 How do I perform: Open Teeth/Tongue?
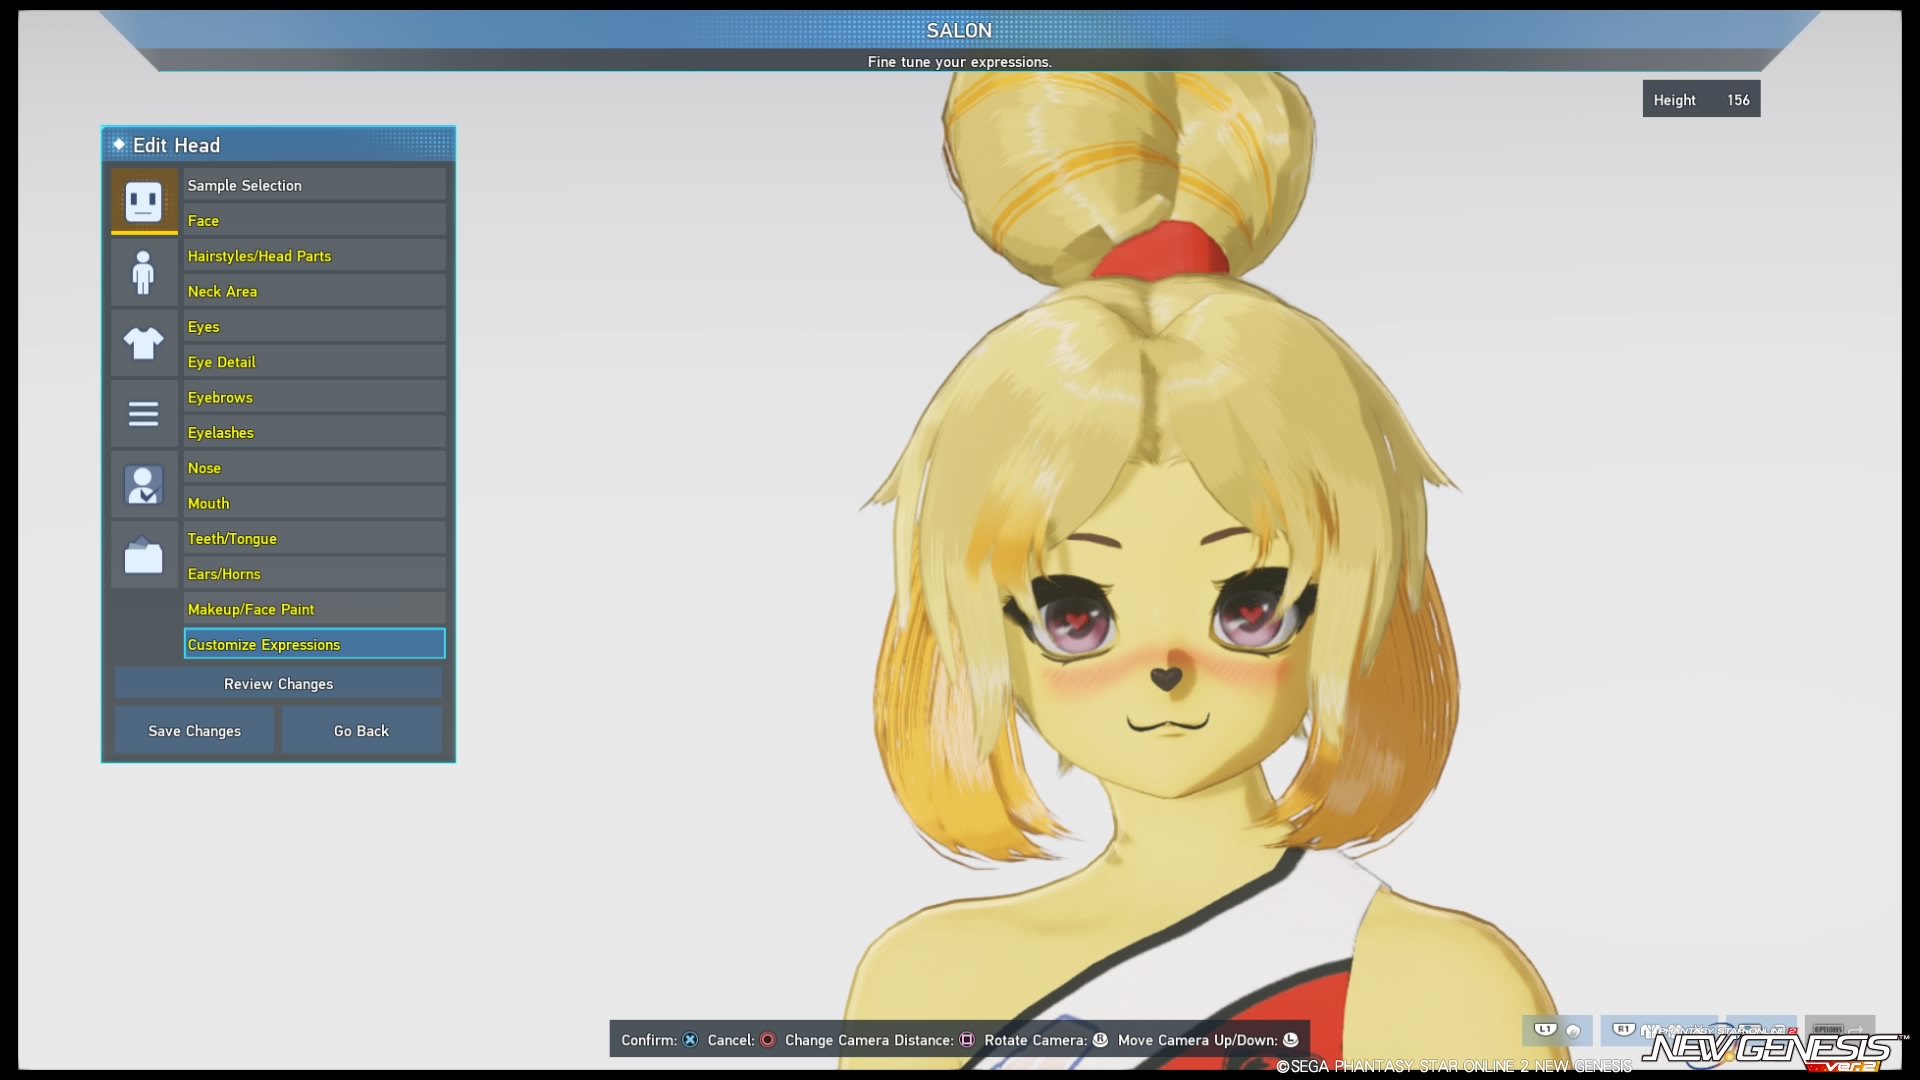[314, 538]
